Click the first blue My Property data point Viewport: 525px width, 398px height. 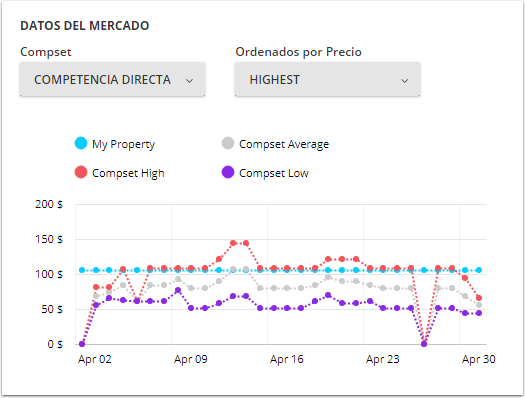(x=82, y=270)
